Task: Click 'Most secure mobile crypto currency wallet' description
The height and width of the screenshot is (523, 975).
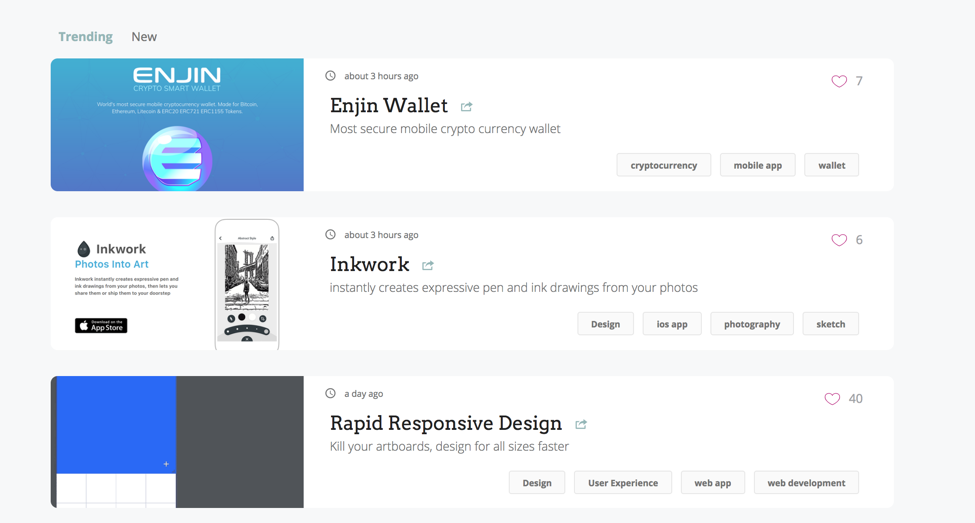Action: [x=445, y=129]
